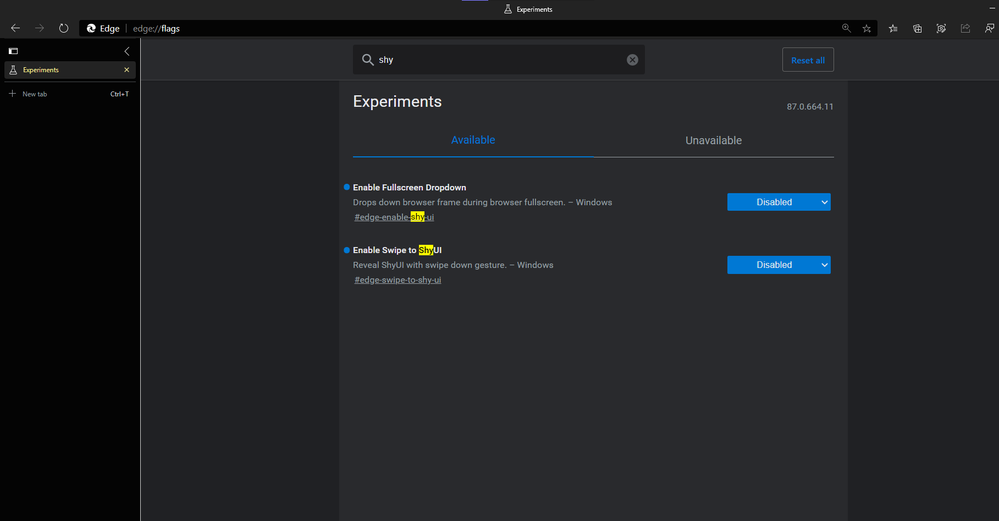The width and height of the screenshot is (999, 521).
Task: Click 'Drops down browser frame' description
Action: [482, 203]
